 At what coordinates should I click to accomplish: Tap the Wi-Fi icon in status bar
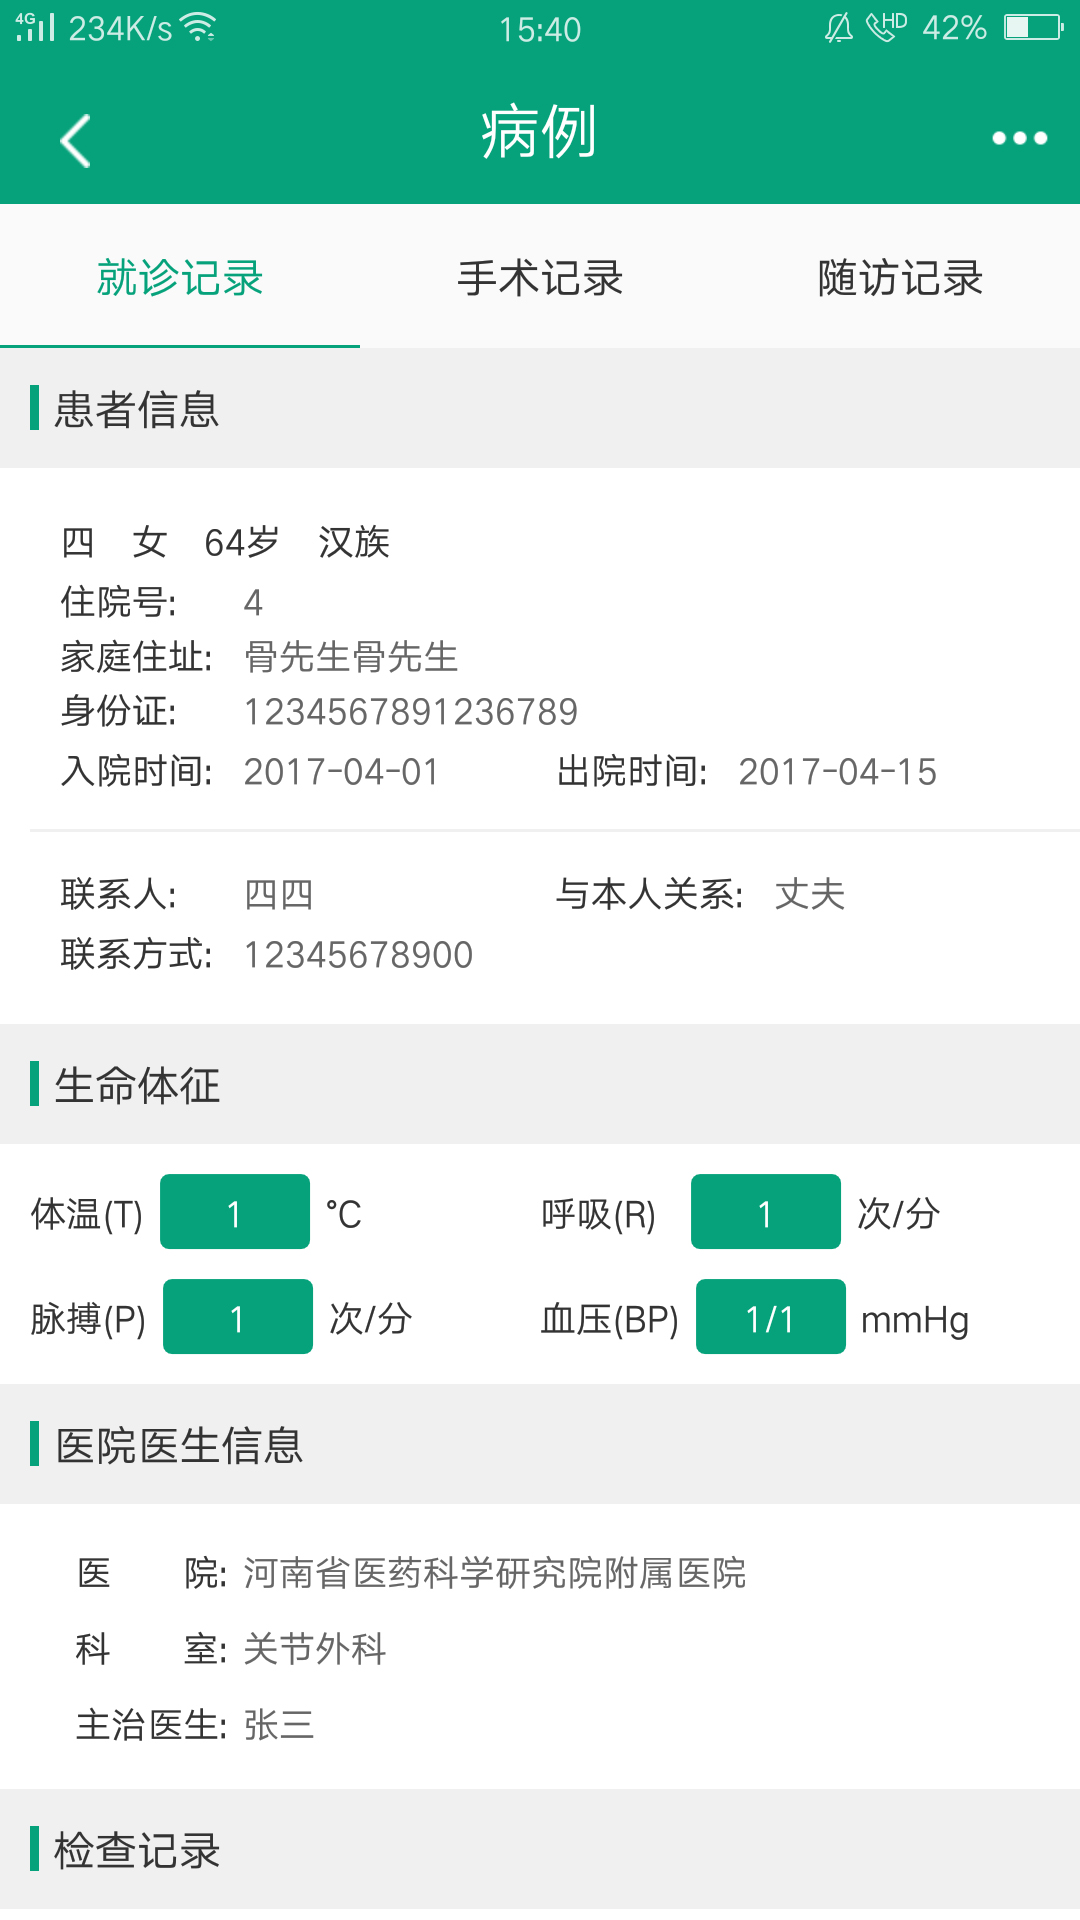tap(197, 27)
